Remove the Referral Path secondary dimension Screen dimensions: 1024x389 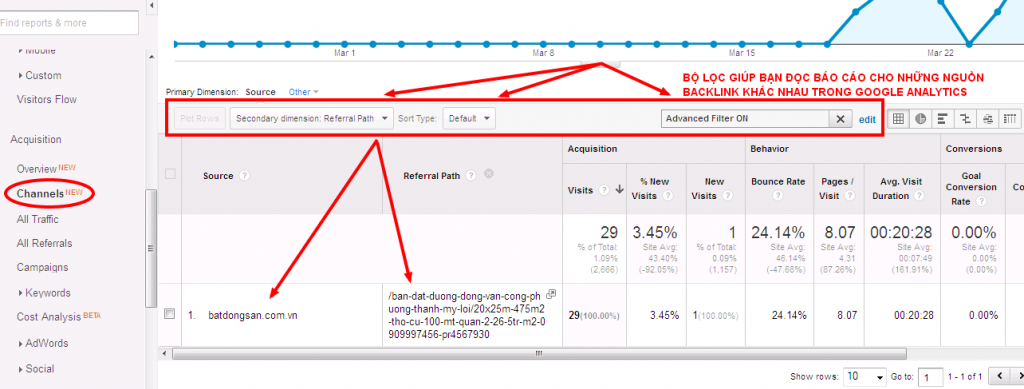pos(488,174)
